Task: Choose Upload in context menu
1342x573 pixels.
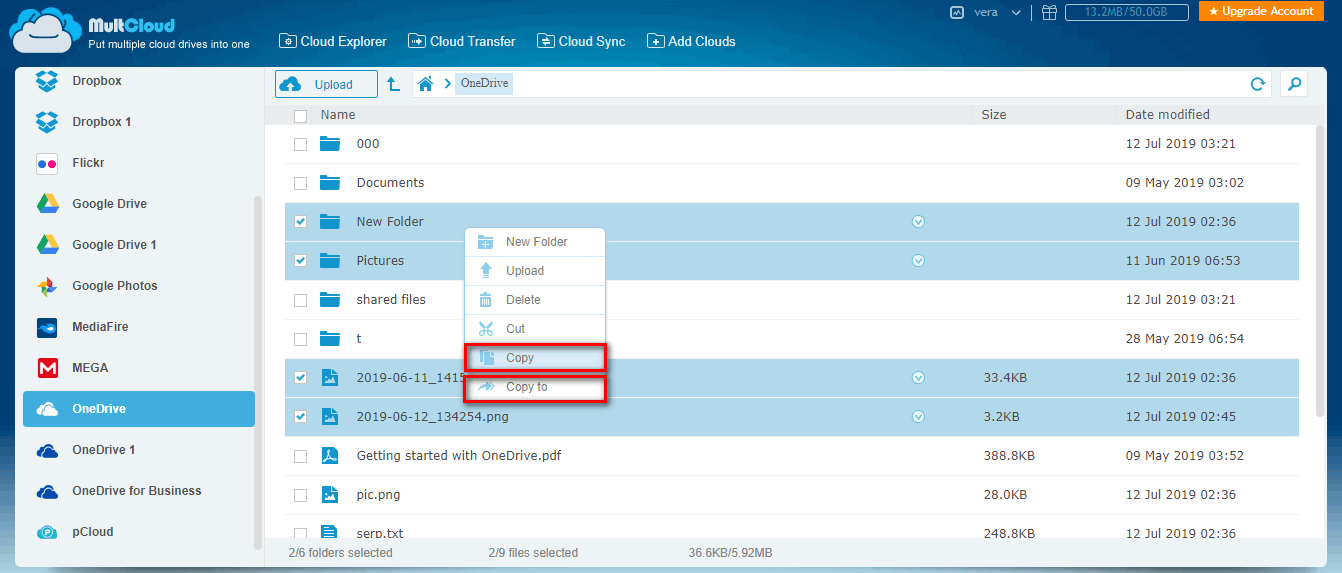Action: [x=535, y=271]
